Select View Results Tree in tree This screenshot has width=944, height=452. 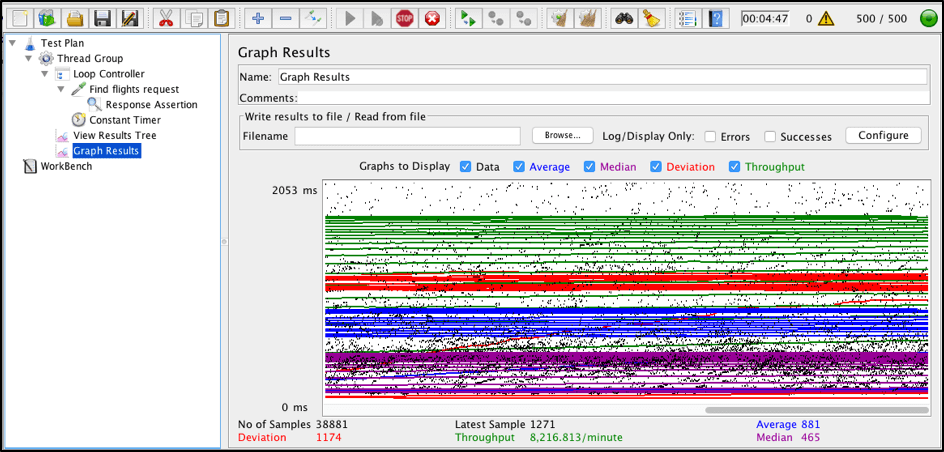point(114,135)
